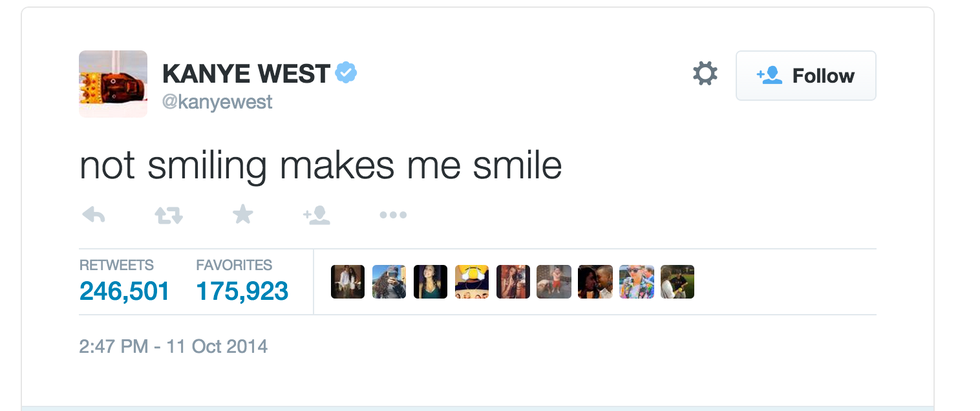Click the reply arrow icon
The image size is (980, 411).
click(93, 214)
